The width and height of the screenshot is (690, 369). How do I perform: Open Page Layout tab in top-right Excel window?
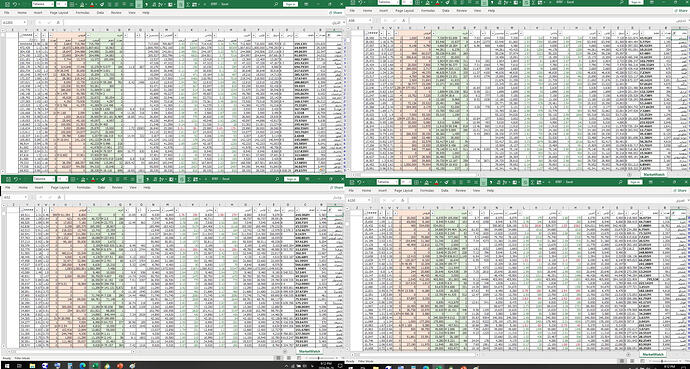pyautogui.click(x=404, y=11)
